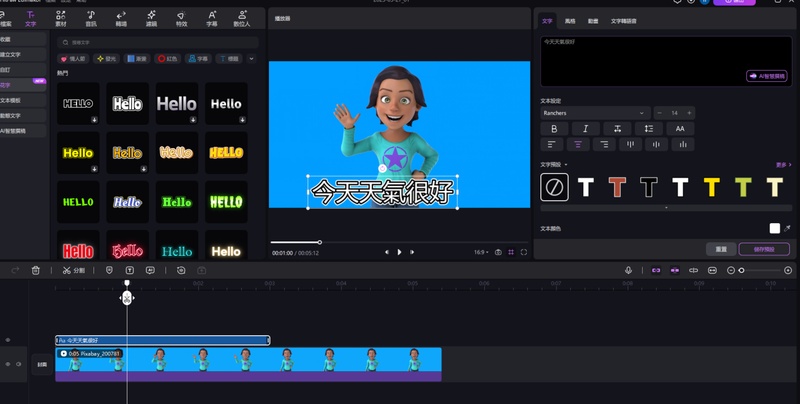Viewport: 800px width, 404px height.
Task: Toggle the first purple snapping icon in timeline toolbar
Action: point(656,270)
